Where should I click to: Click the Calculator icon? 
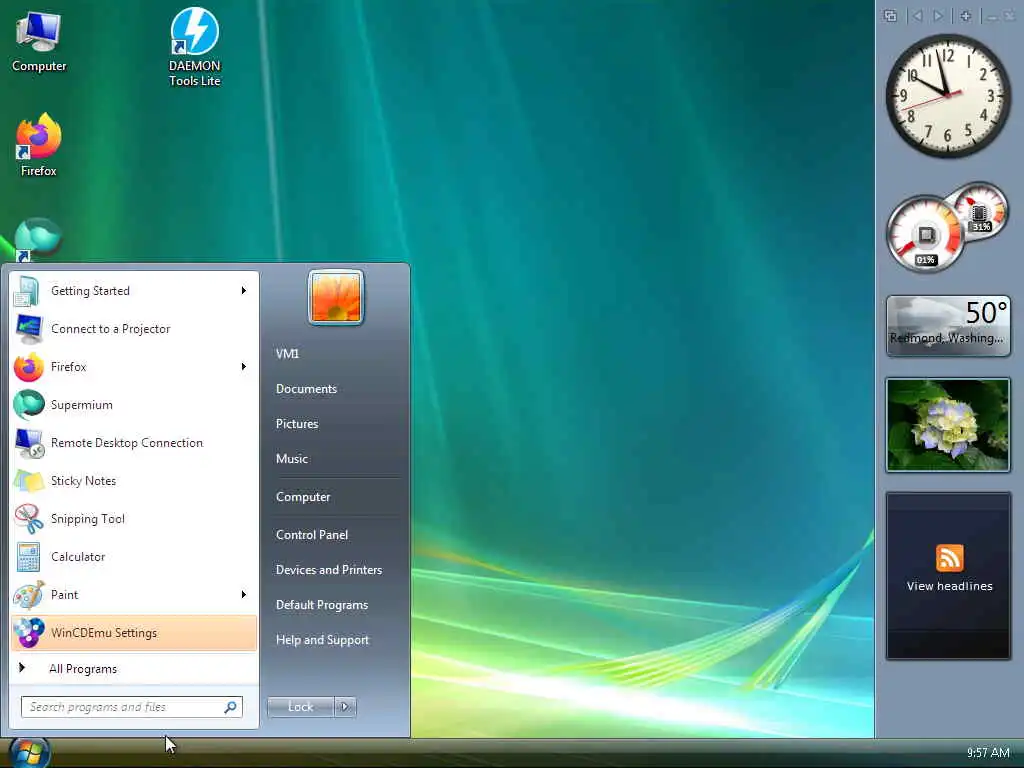(x=29, y=557)
